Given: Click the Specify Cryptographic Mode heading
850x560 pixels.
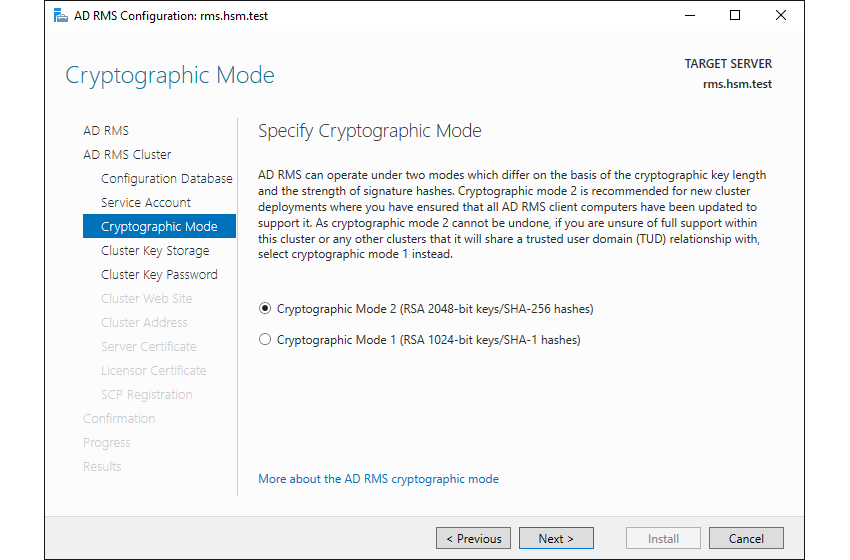Looking at the screenshot, I should click(370, 131).
